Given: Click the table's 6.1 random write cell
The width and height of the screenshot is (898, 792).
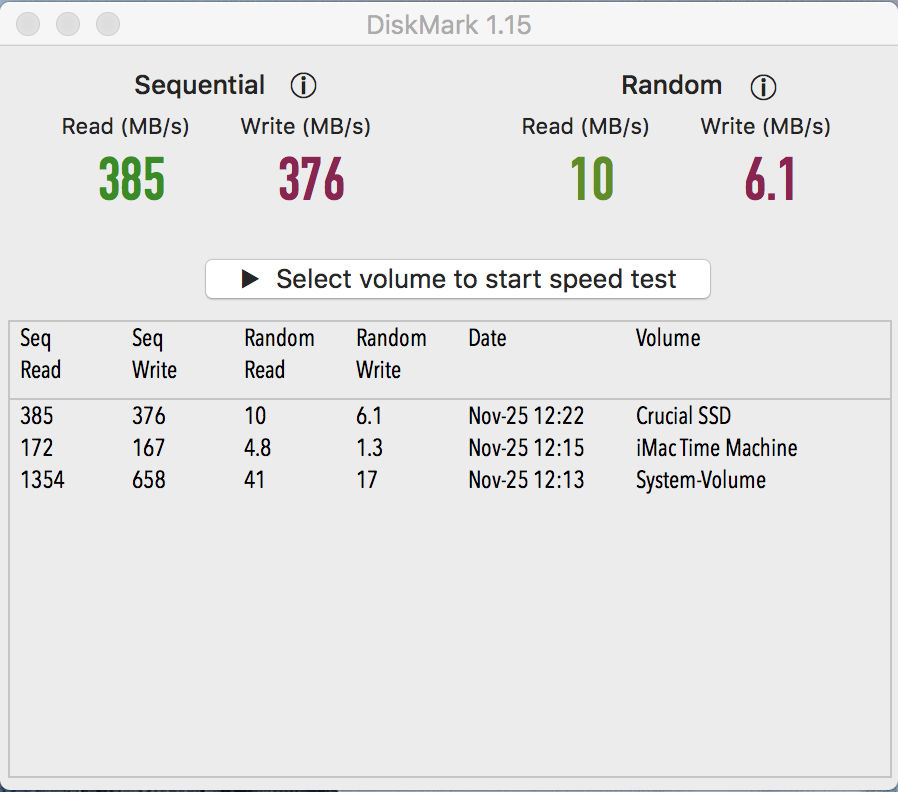Looking at the screenshot, I should 369,416.
